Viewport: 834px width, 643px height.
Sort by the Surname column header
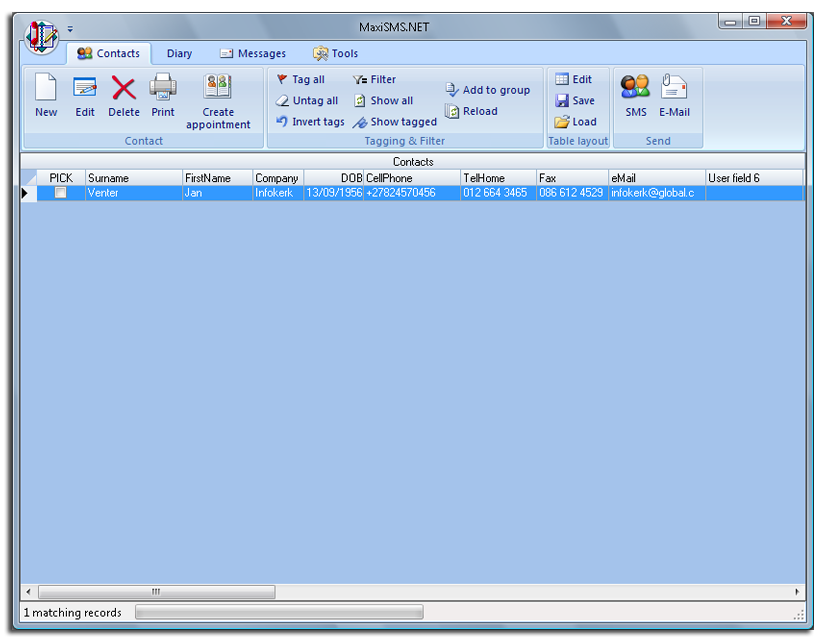134,178
